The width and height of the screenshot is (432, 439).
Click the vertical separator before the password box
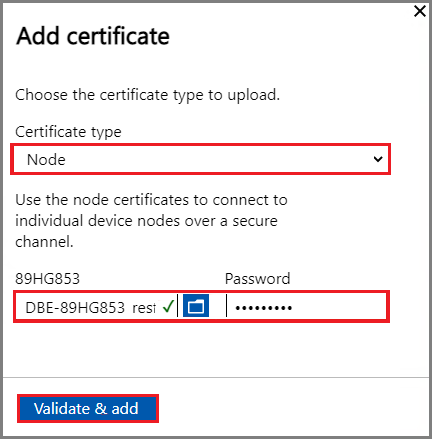pos(226,306)
